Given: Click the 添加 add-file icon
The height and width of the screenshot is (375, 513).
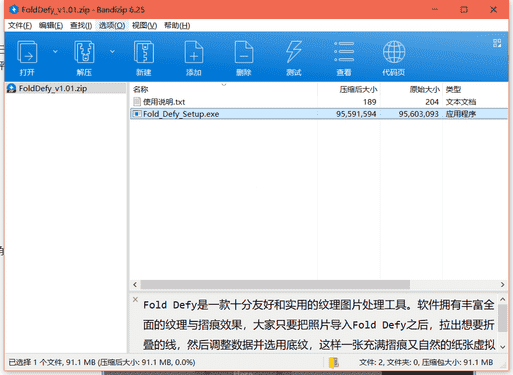Looking at the screenshot, I should (194, 52).
